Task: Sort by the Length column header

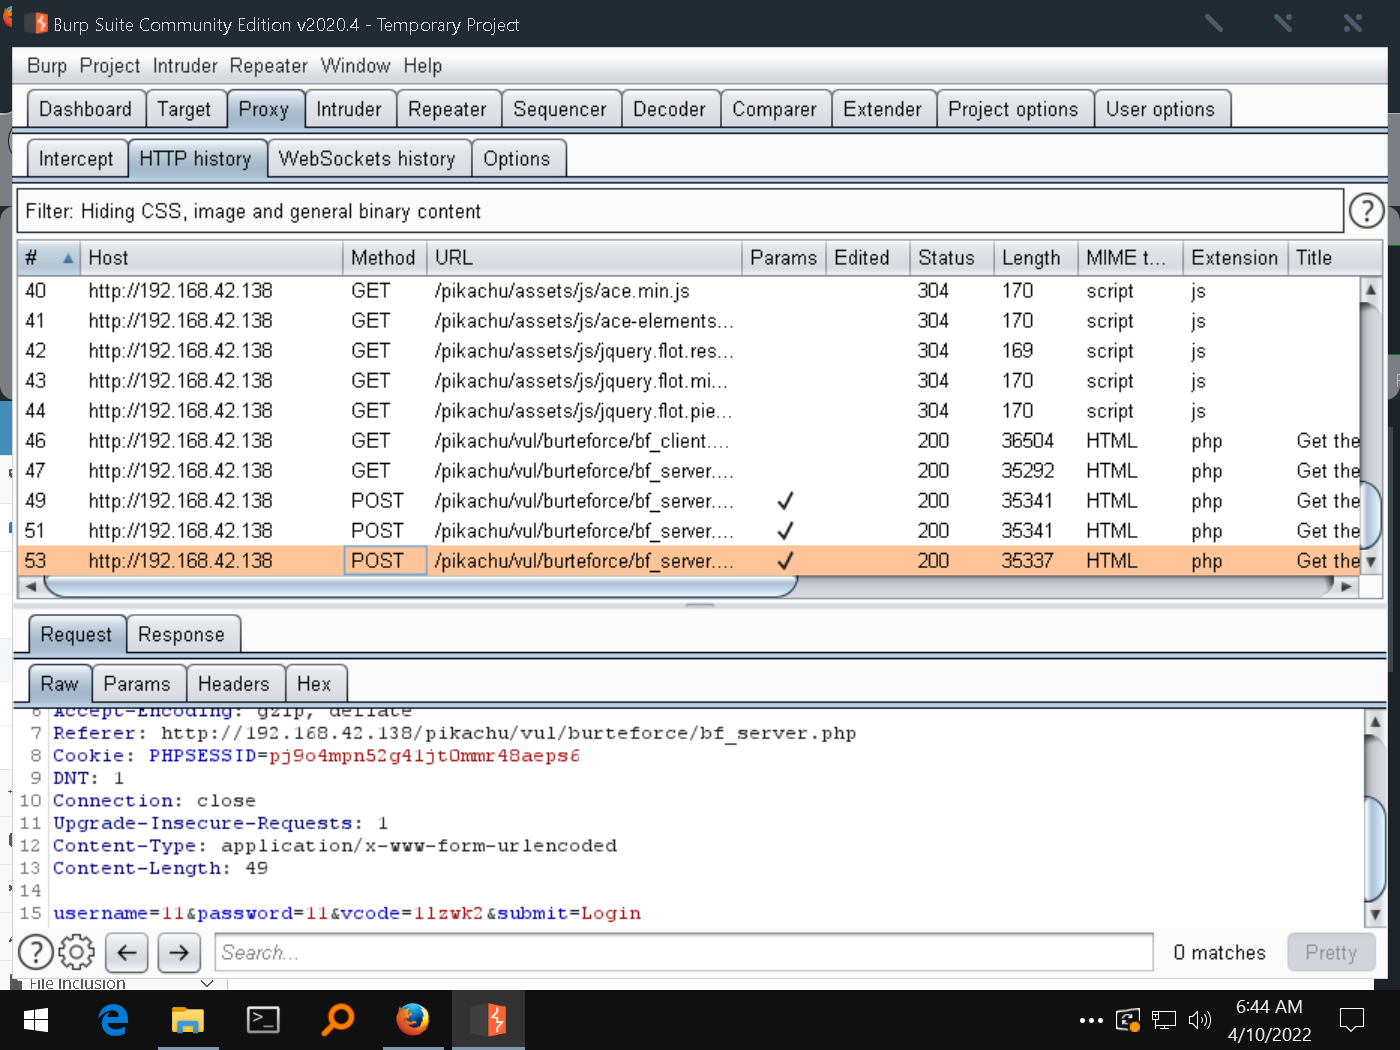Action: (1035, 258)
